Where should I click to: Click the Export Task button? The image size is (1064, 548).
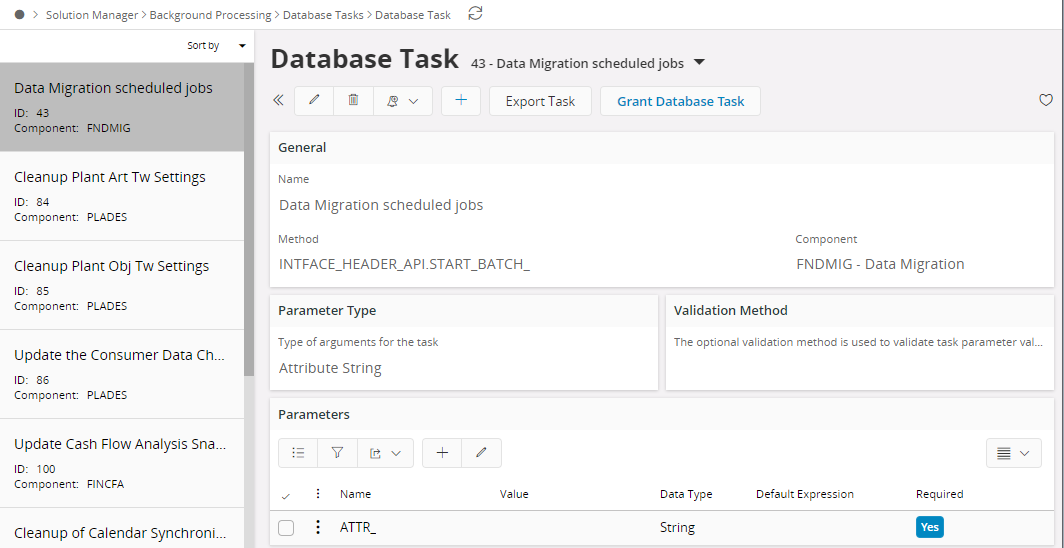(540, 101)
